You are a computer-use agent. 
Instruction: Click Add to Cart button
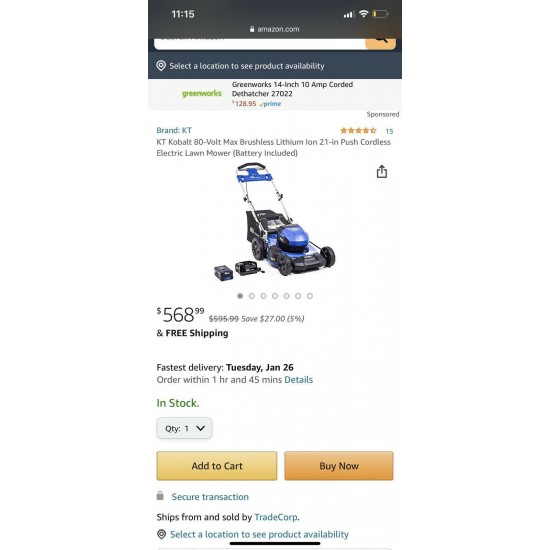pos(217,466)
